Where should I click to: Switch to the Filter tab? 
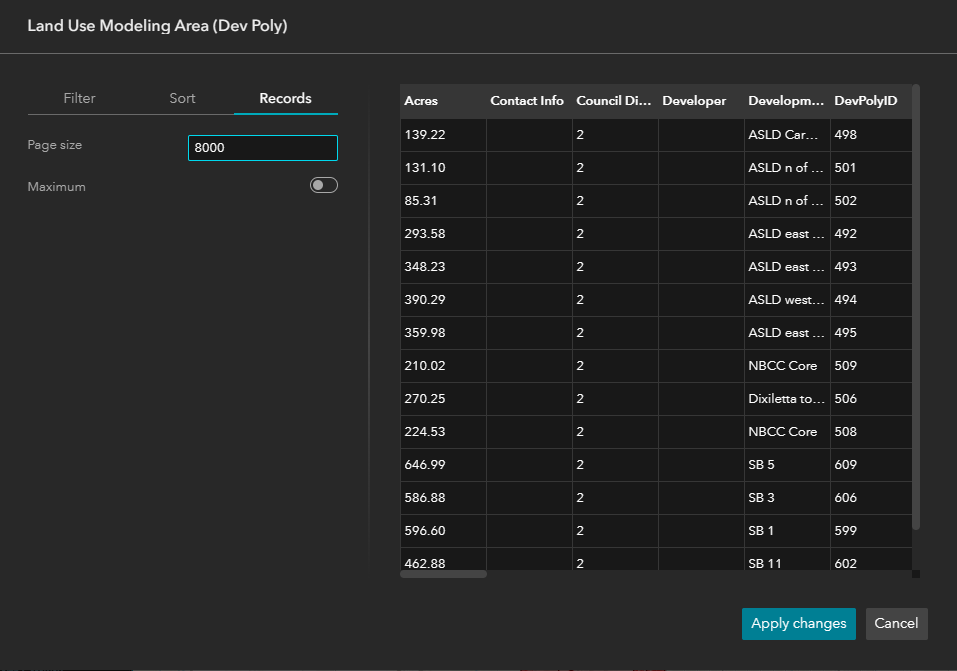pyautogui.click(x=79, y=98)
